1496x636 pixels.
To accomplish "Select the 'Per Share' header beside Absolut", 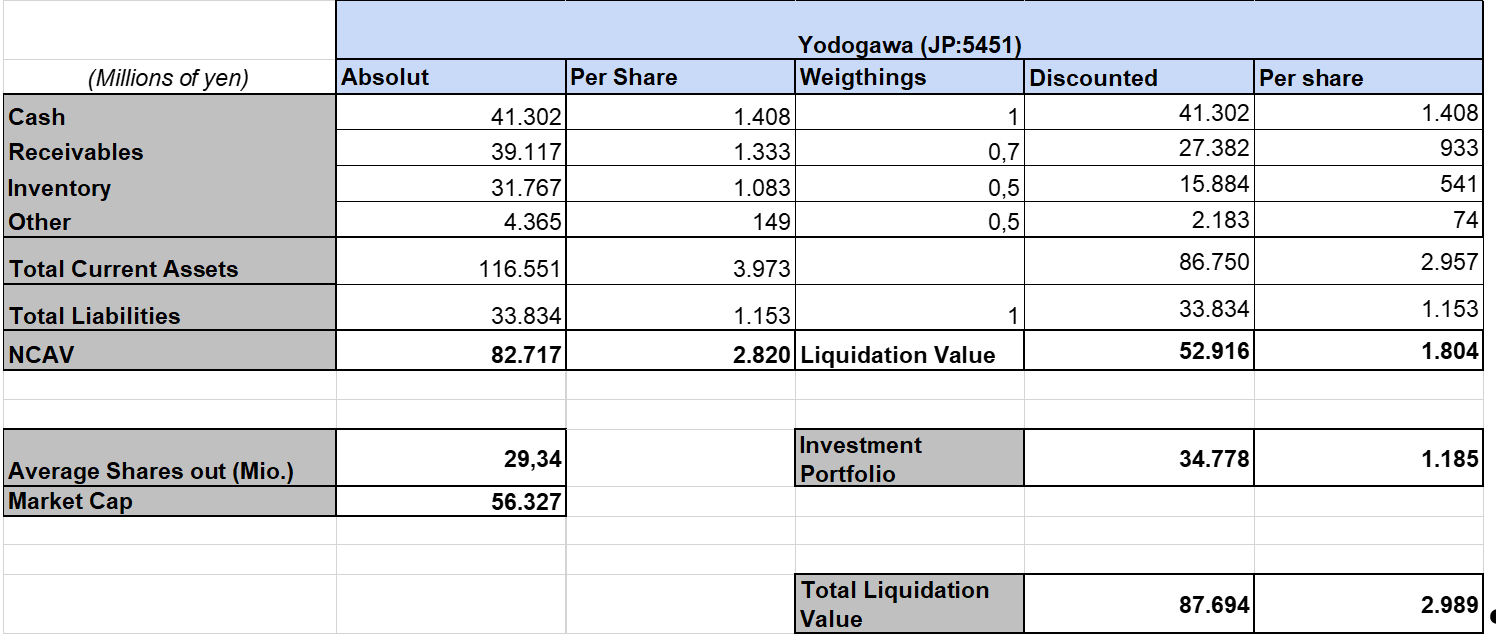I will (680, 78).
